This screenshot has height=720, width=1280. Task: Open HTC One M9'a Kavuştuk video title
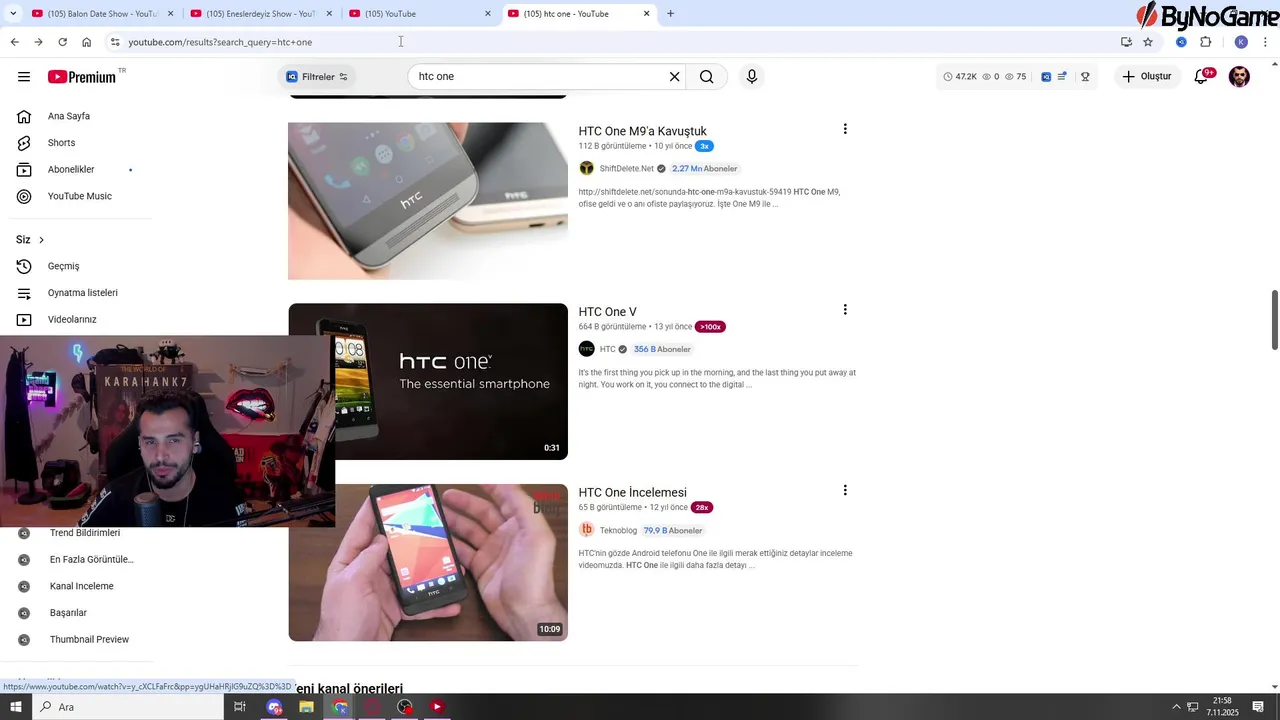[x=642, y=131]
